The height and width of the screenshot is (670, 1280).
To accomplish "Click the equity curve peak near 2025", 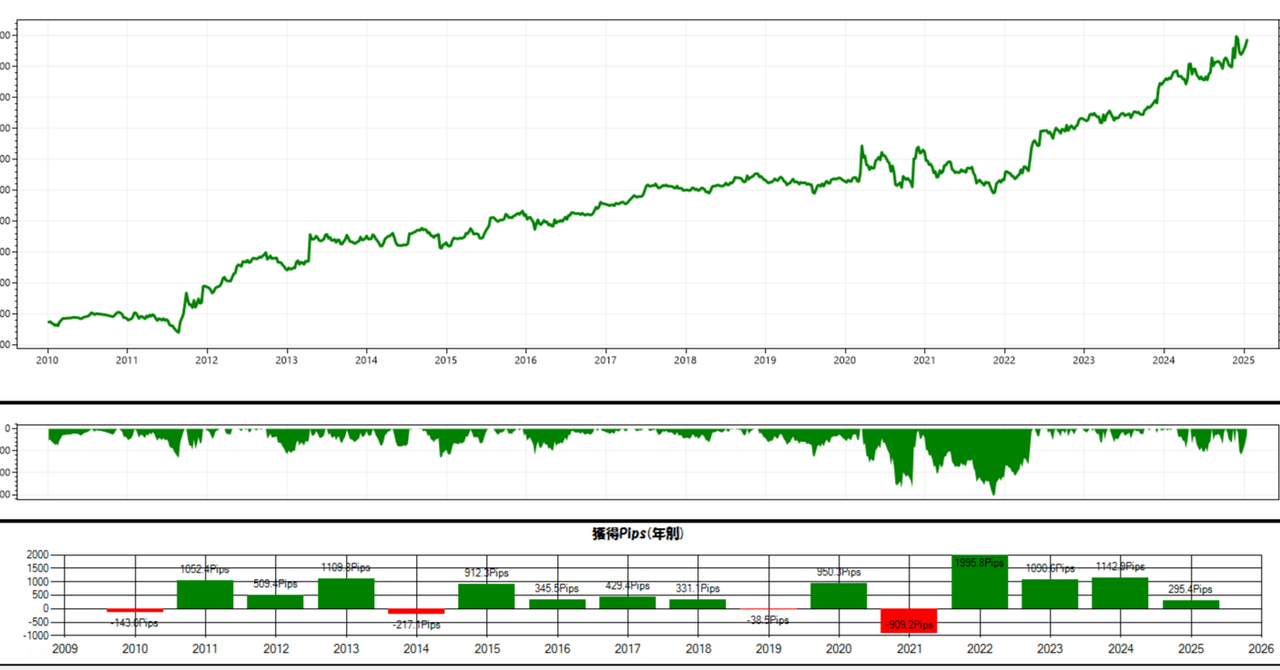I will tap(1236, 38).
